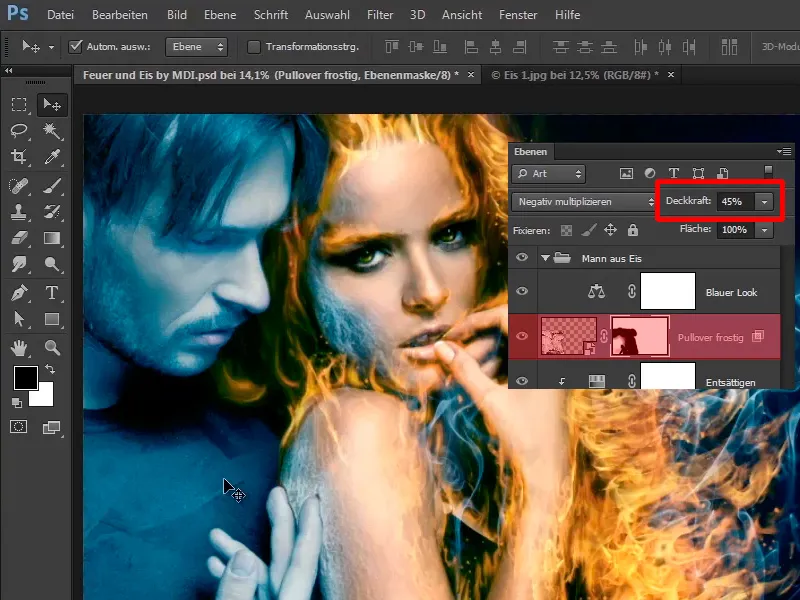Image resolution: width=800 pixels, height=600 pixels.
Task: Reset default foreground and background colors
Action: tap(17, 403)
